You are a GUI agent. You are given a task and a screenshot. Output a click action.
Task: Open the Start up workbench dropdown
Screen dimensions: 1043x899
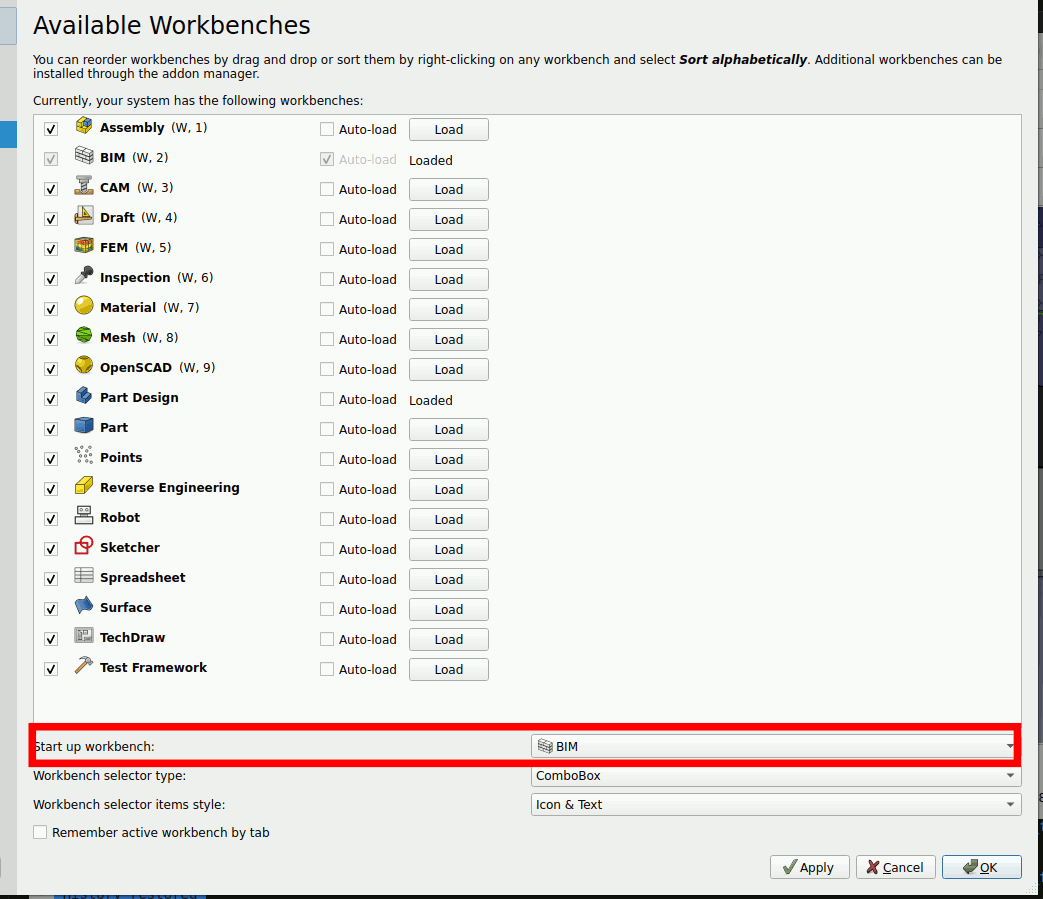[x=775, y=746]
